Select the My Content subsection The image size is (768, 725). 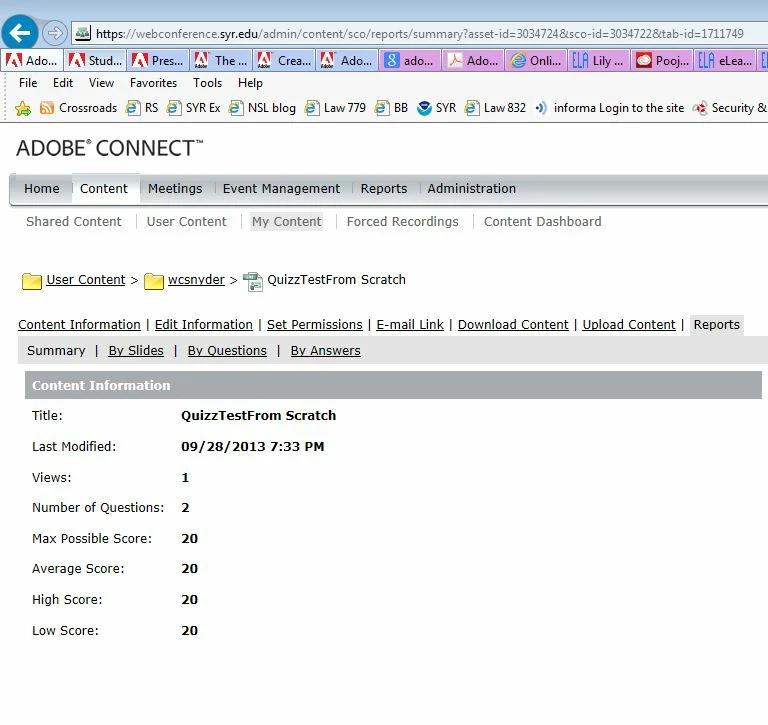287,221
